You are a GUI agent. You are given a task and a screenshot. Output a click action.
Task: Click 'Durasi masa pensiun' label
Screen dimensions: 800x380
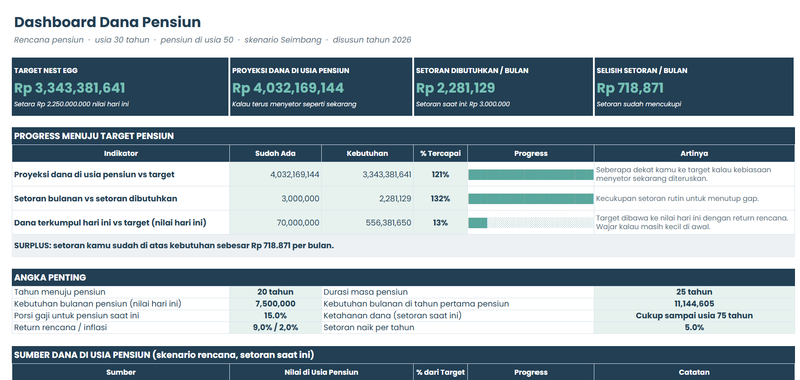(x=365, y=292)
